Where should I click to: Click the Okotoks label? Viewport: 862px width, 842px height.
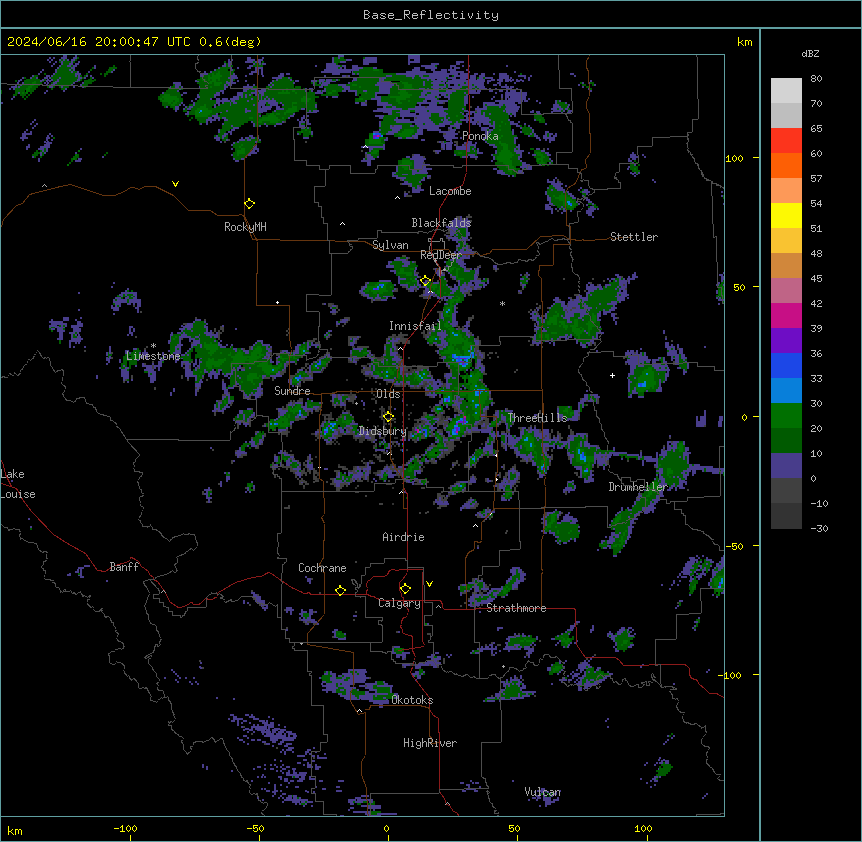coord(412,700)
